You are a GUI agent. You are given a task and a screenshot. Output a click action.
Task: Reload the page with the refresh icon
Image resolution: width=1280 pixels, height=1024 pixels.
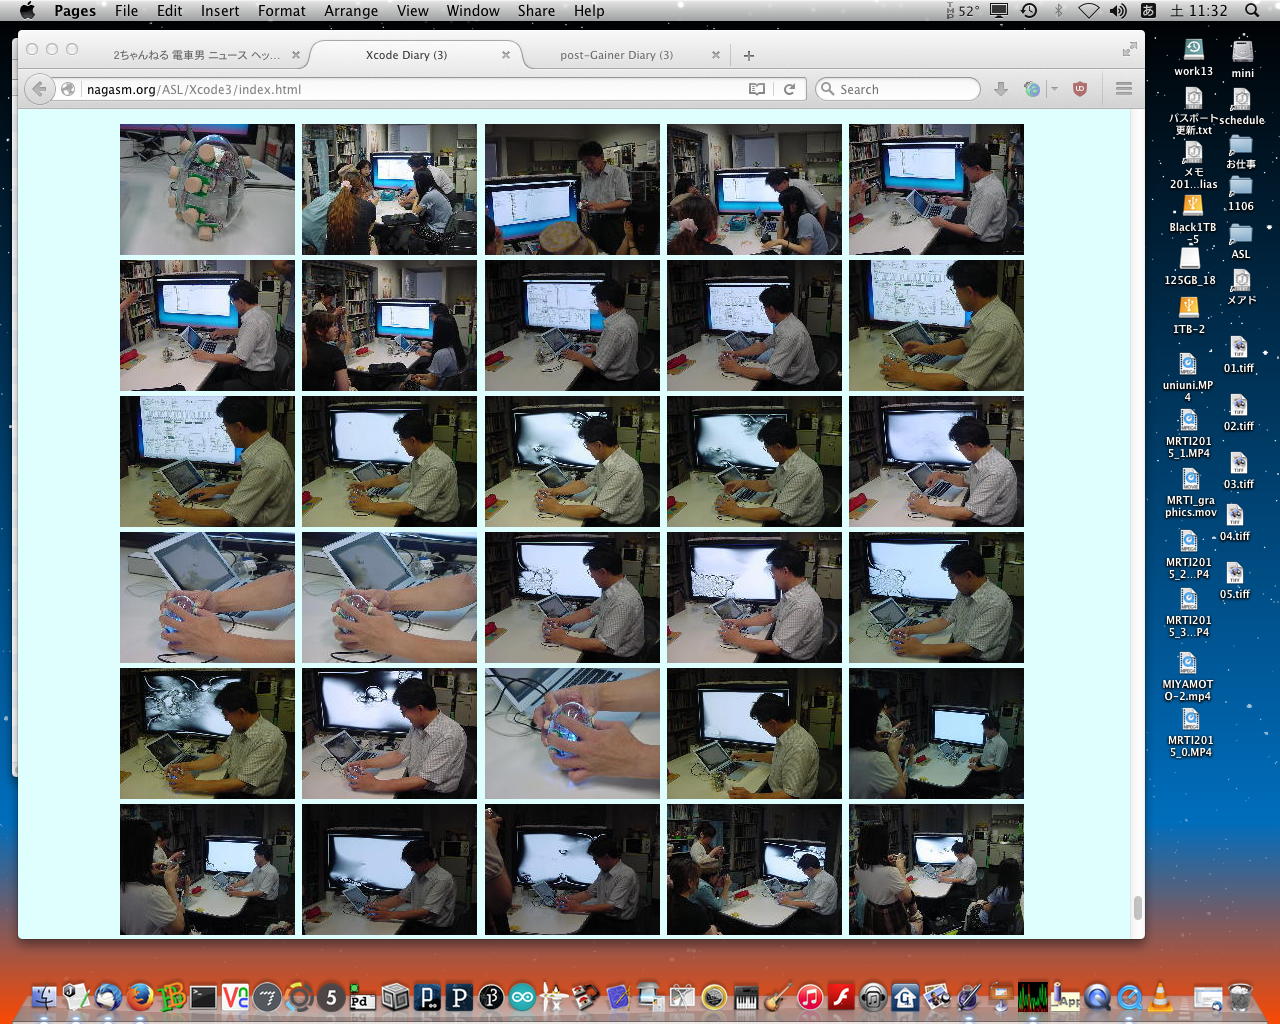(x=789, y=89)
